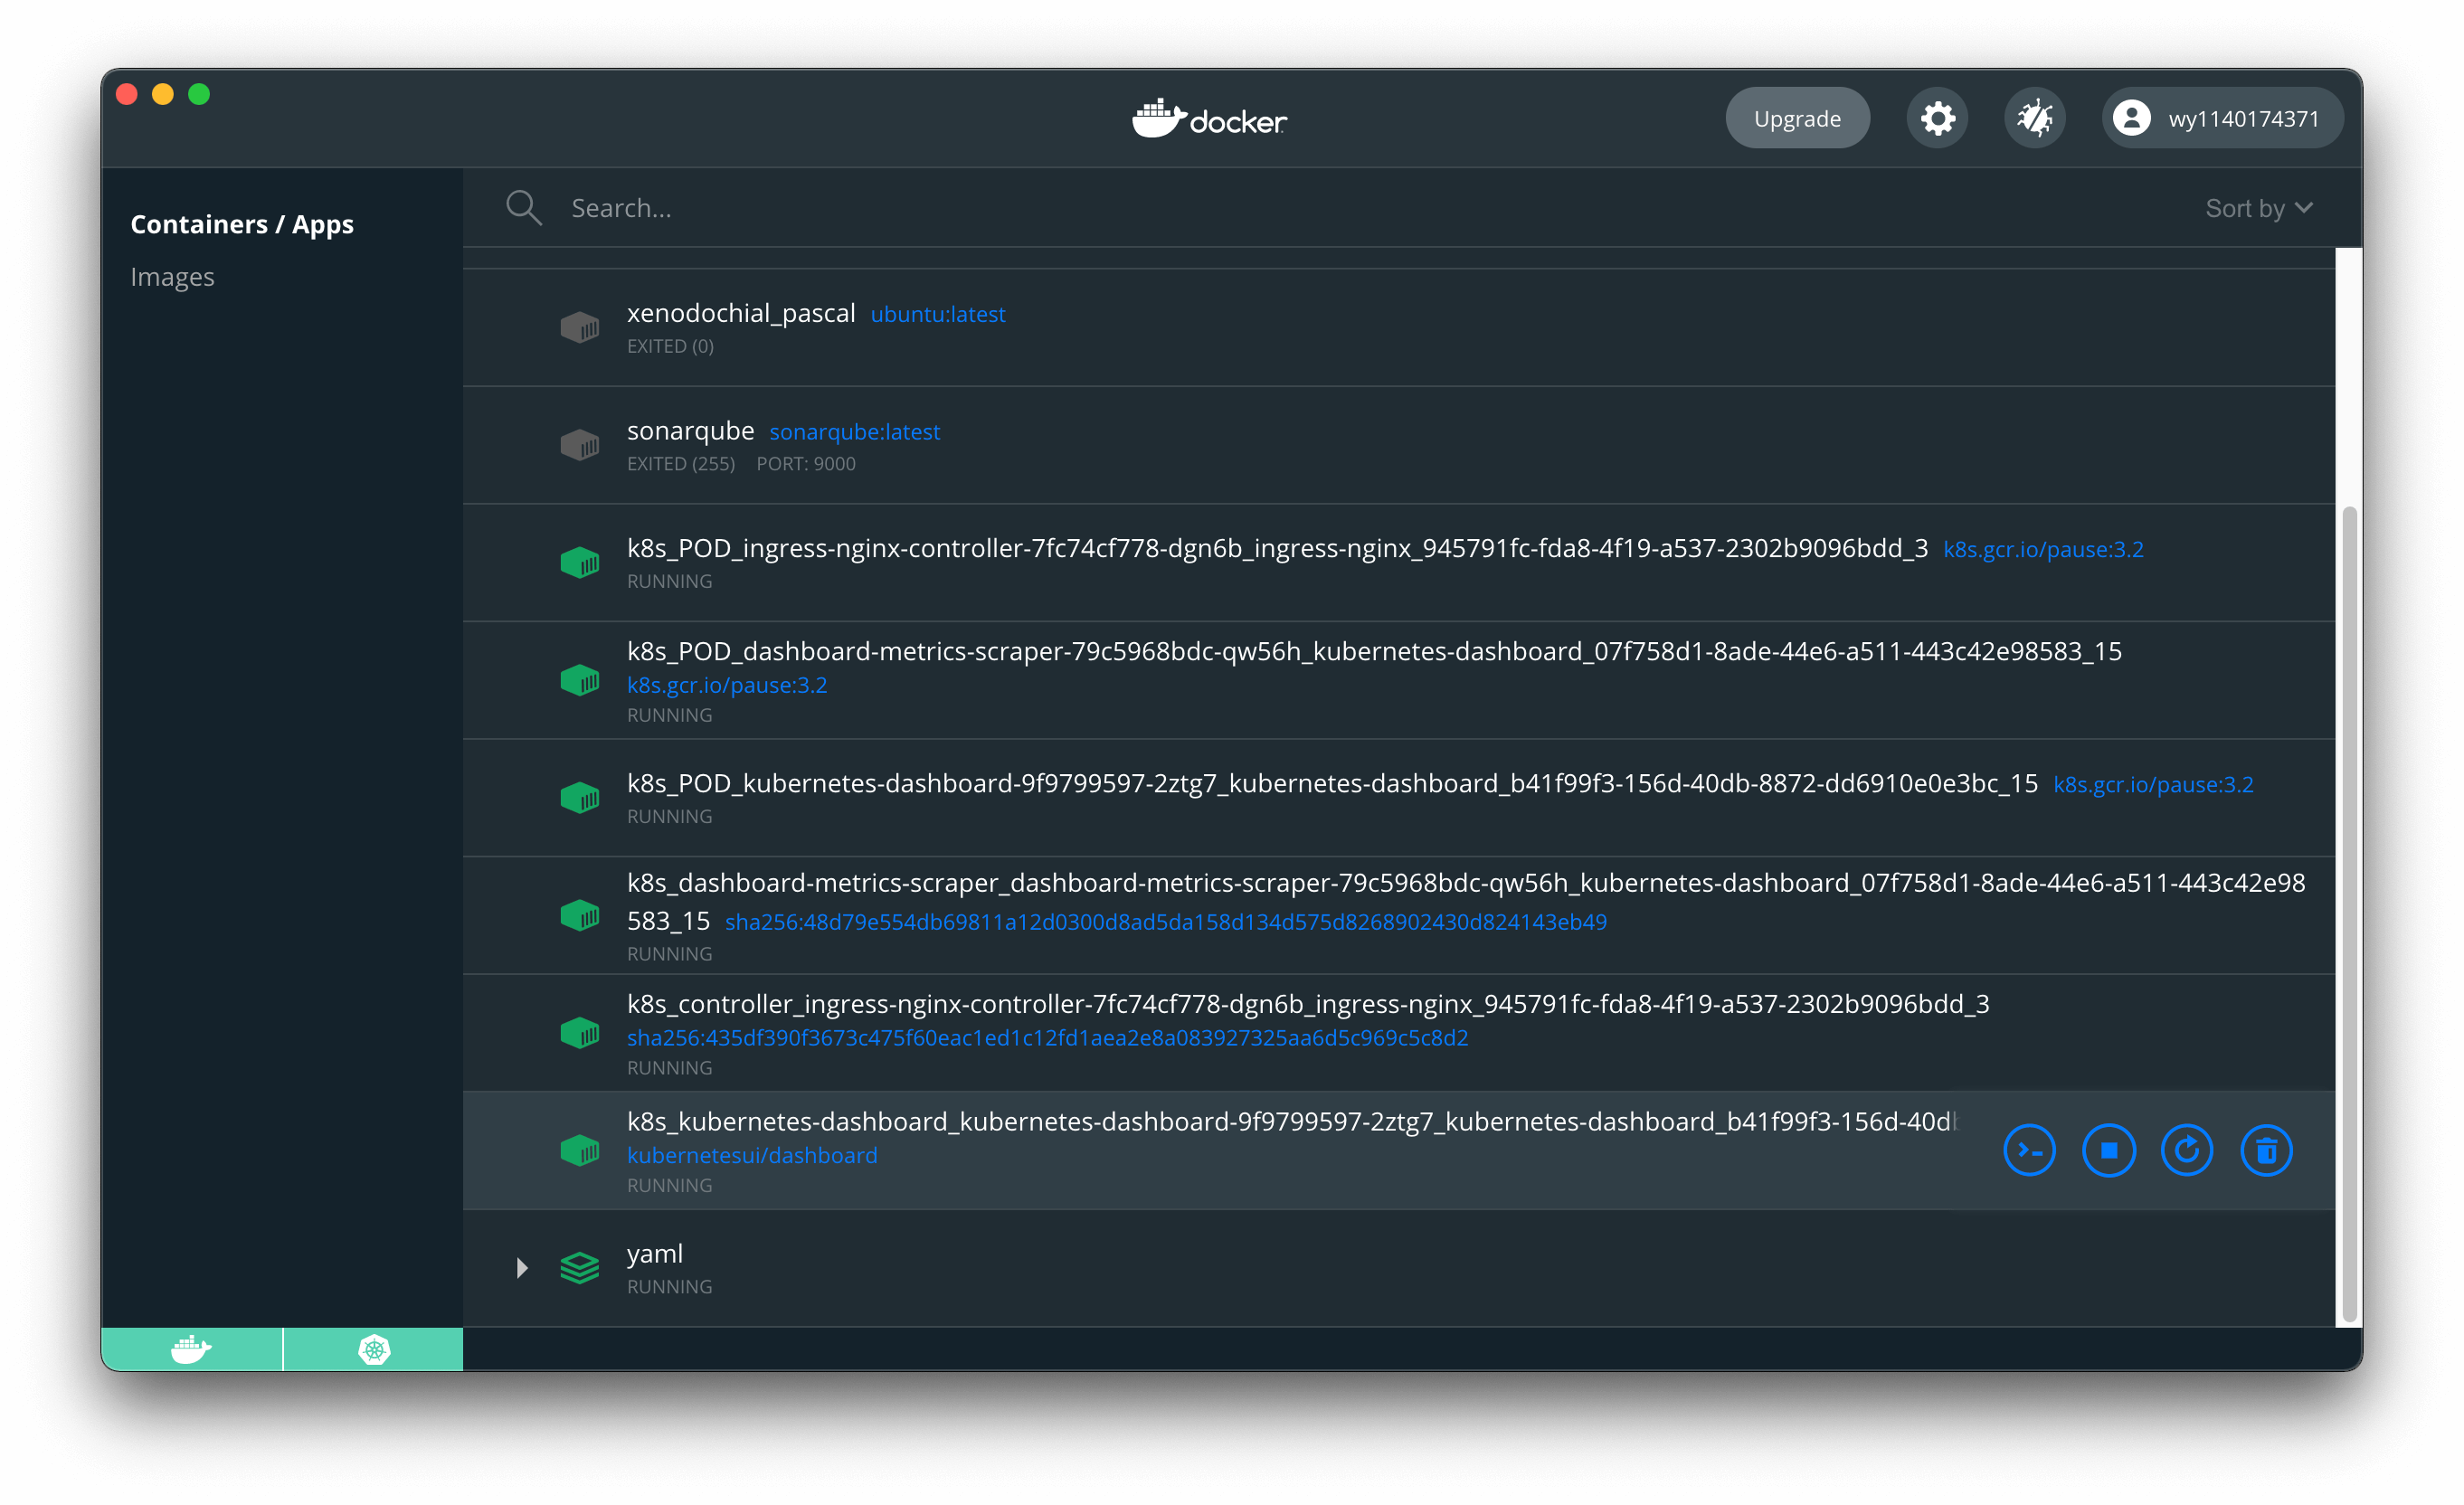
Task: Stop the kubernetes-dashboard container
Action: click(x=2108, y=1150)
